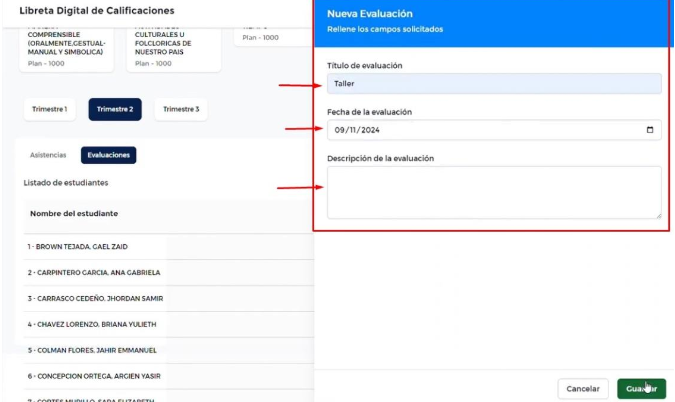This screenshot has width=675, height=402.
Task: Click the Cancelar button
Action: tap(583, 388)
